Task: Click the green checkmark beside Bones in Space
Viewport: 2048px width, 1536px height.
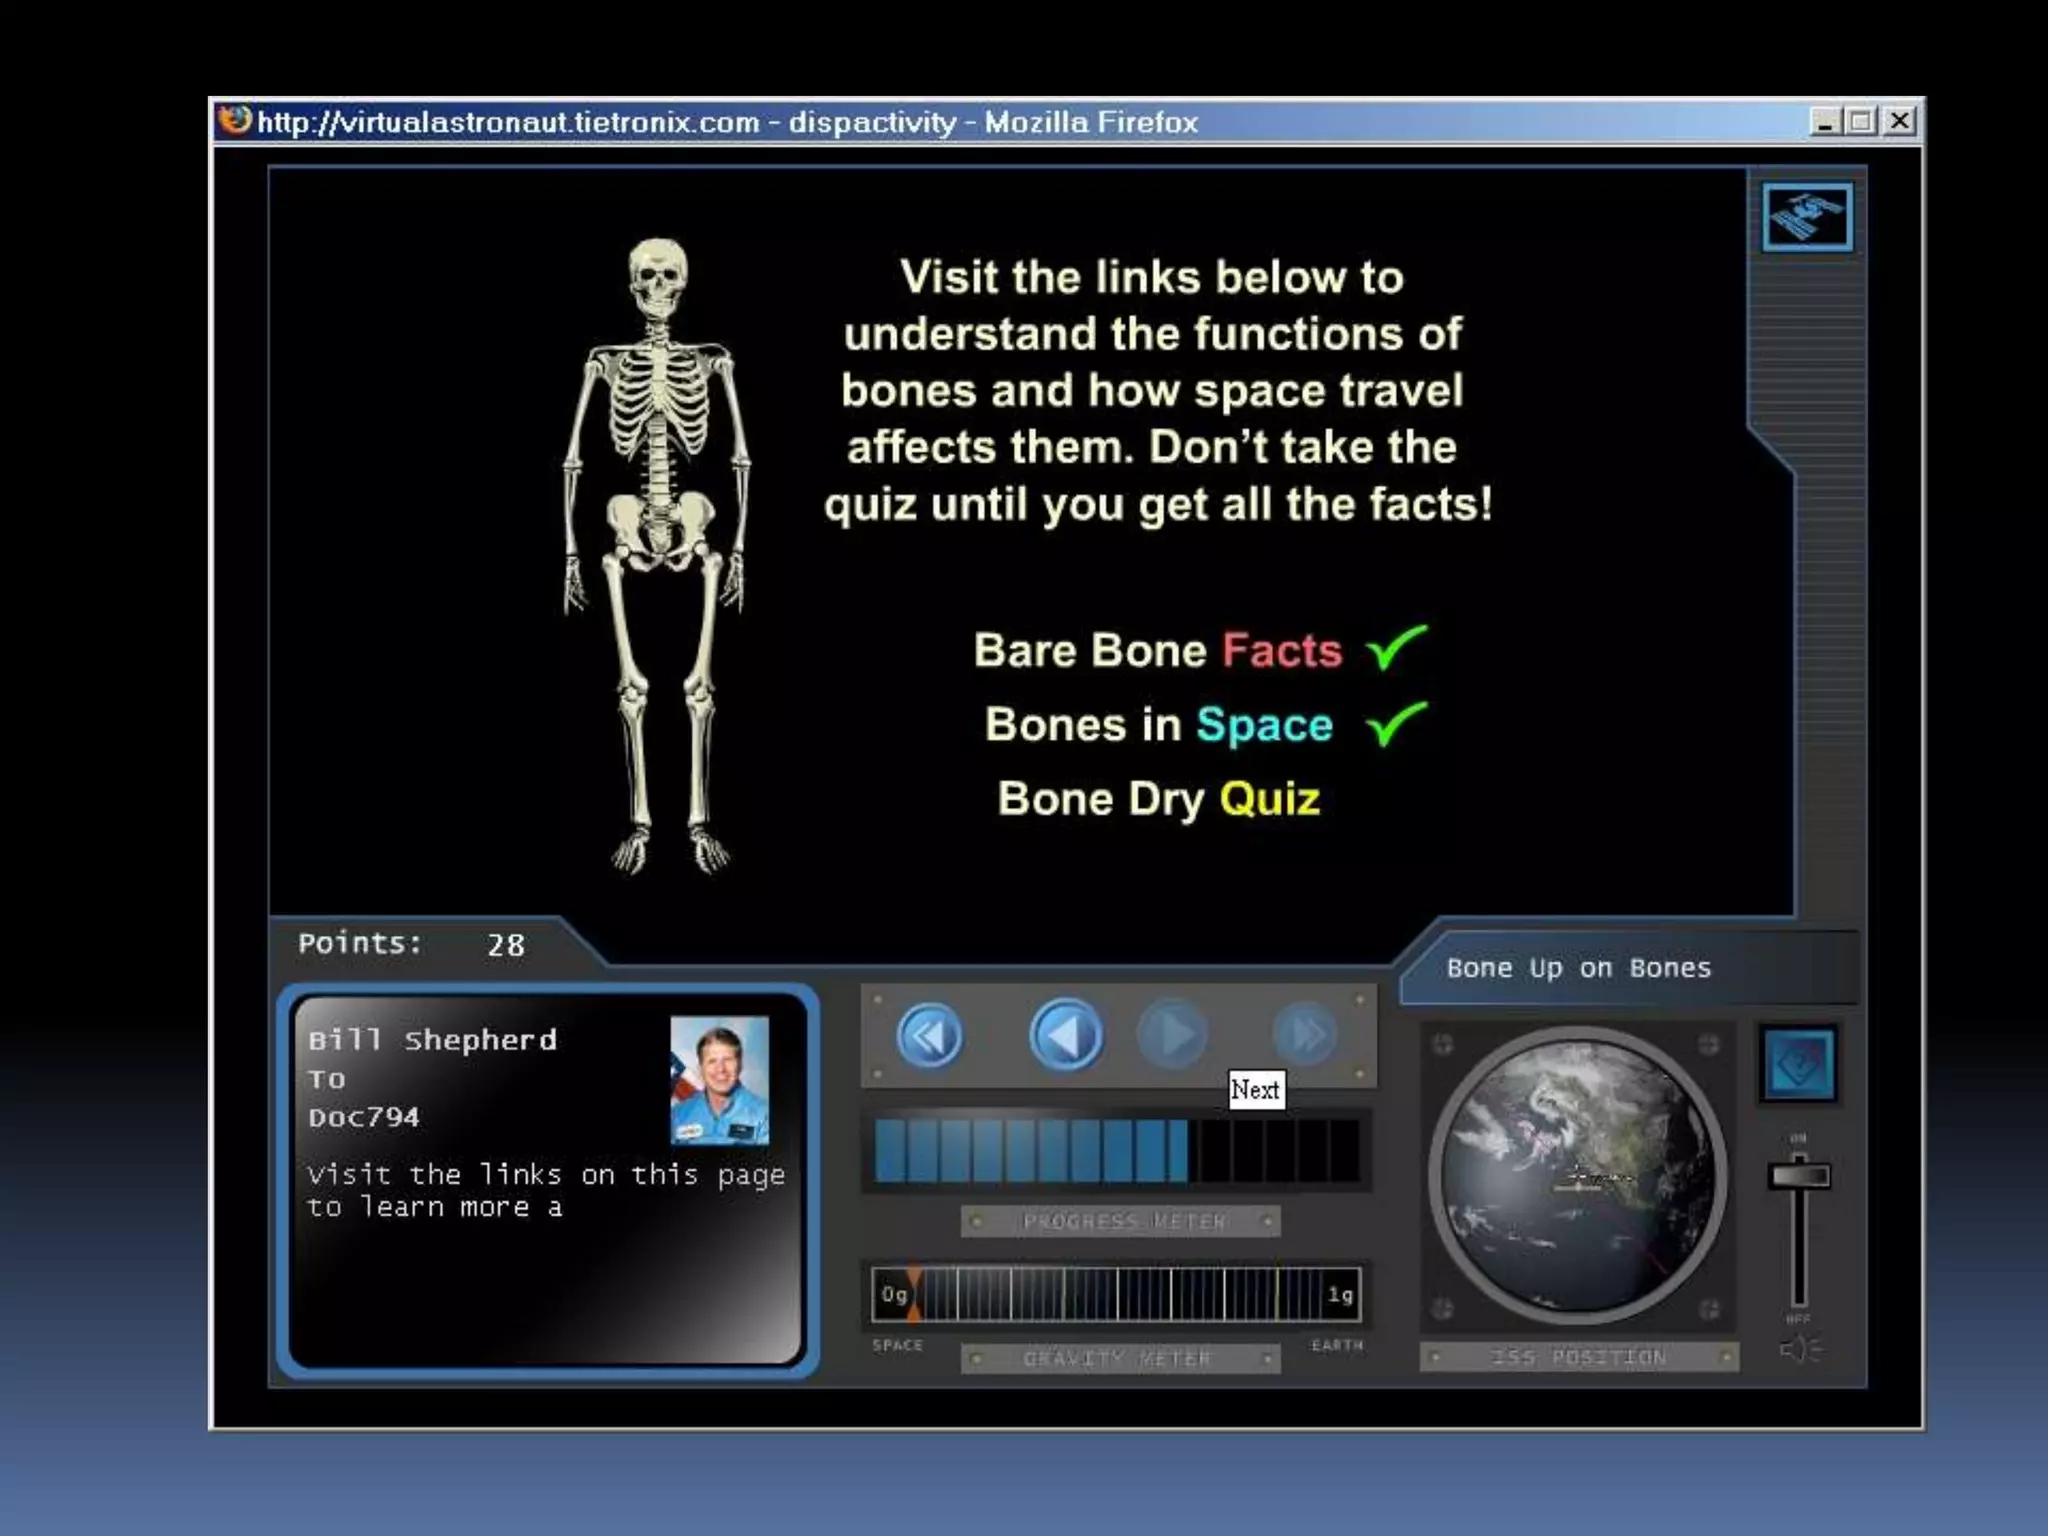Action: [1396, 723]
